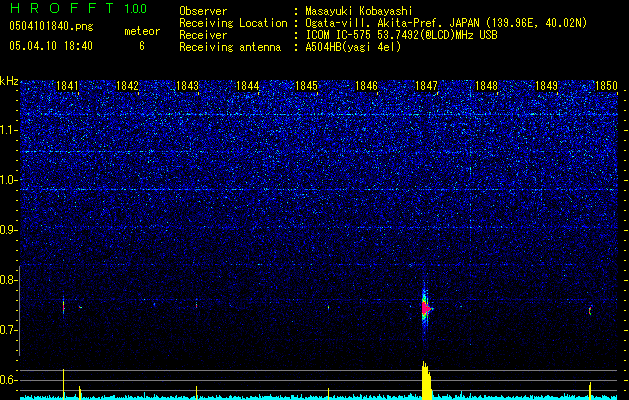This screenshot has height=400, width=629.
Task: Click the kHz axis unit label
Action: [9, 81]
